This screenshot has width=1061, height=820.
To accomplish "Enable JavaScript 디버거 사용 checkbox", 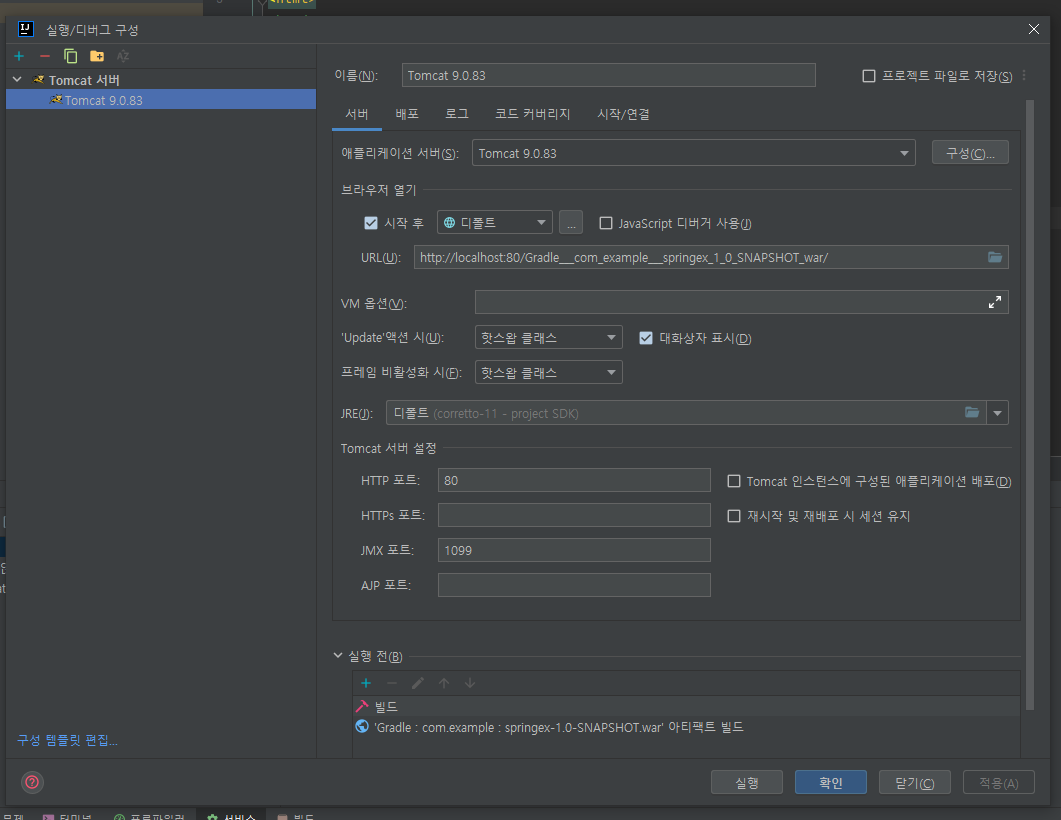I will [x=606, y=223].
